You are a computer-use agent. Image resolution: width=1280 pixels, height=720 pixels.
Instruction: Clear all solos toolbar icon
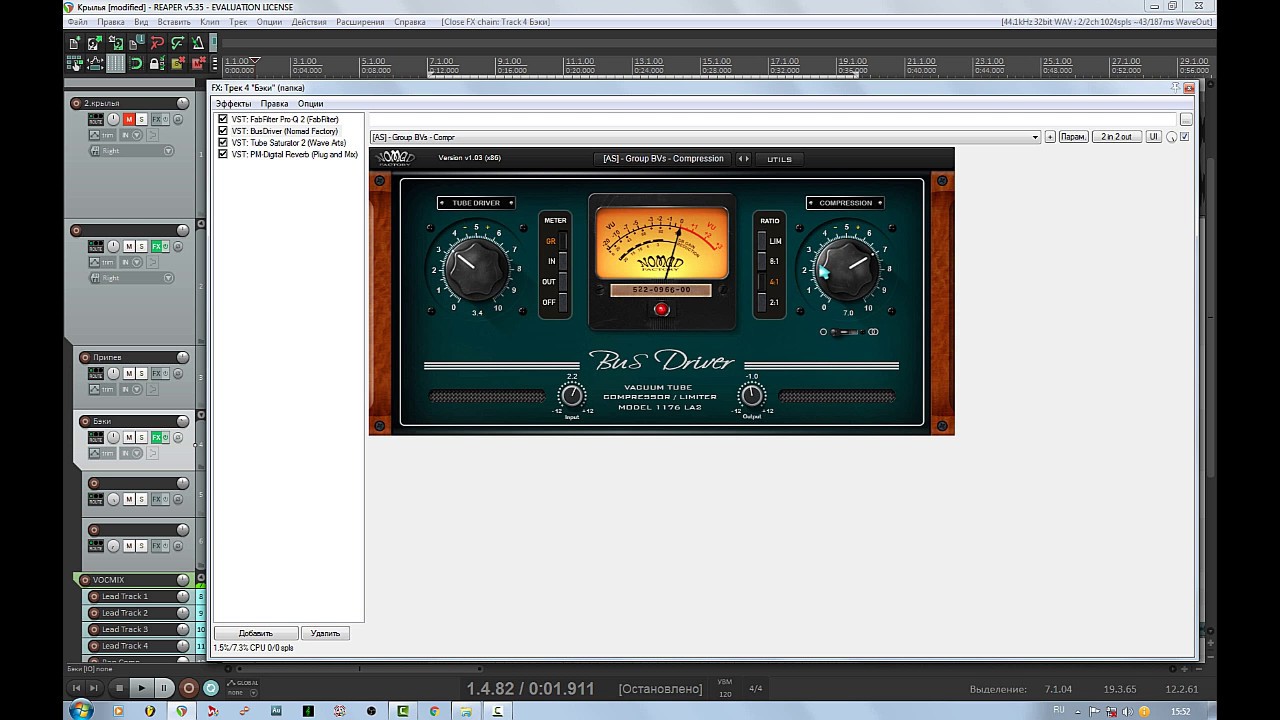point(178,63)
